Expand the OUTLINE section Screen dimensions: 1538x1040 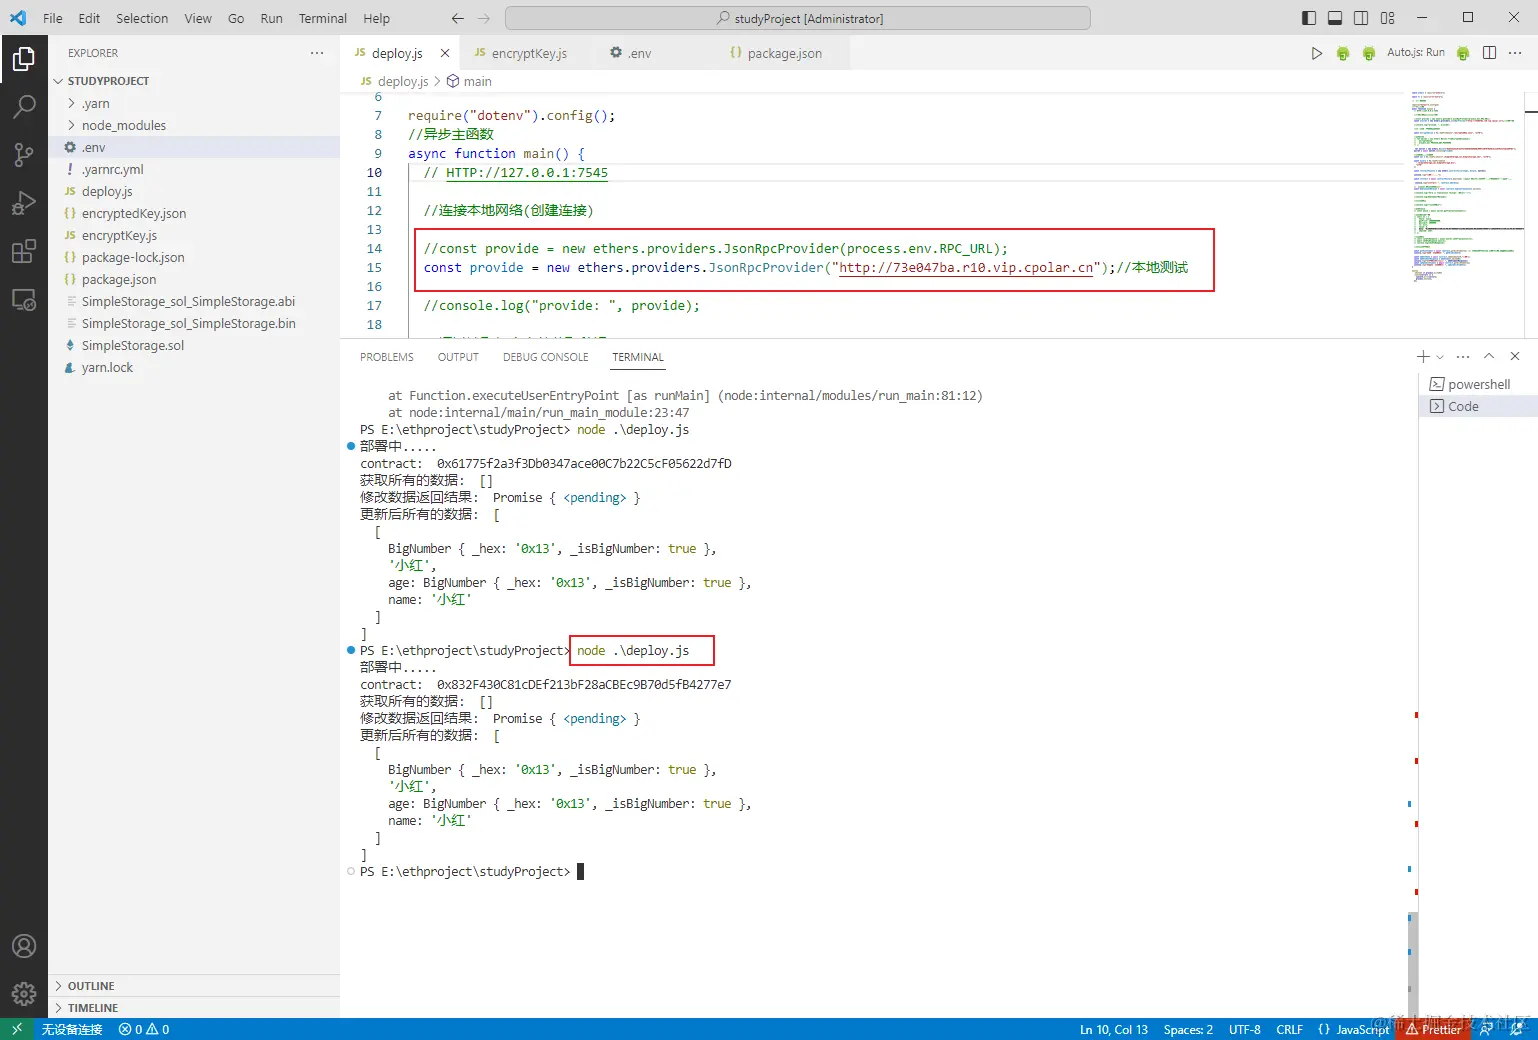(194, 986)
